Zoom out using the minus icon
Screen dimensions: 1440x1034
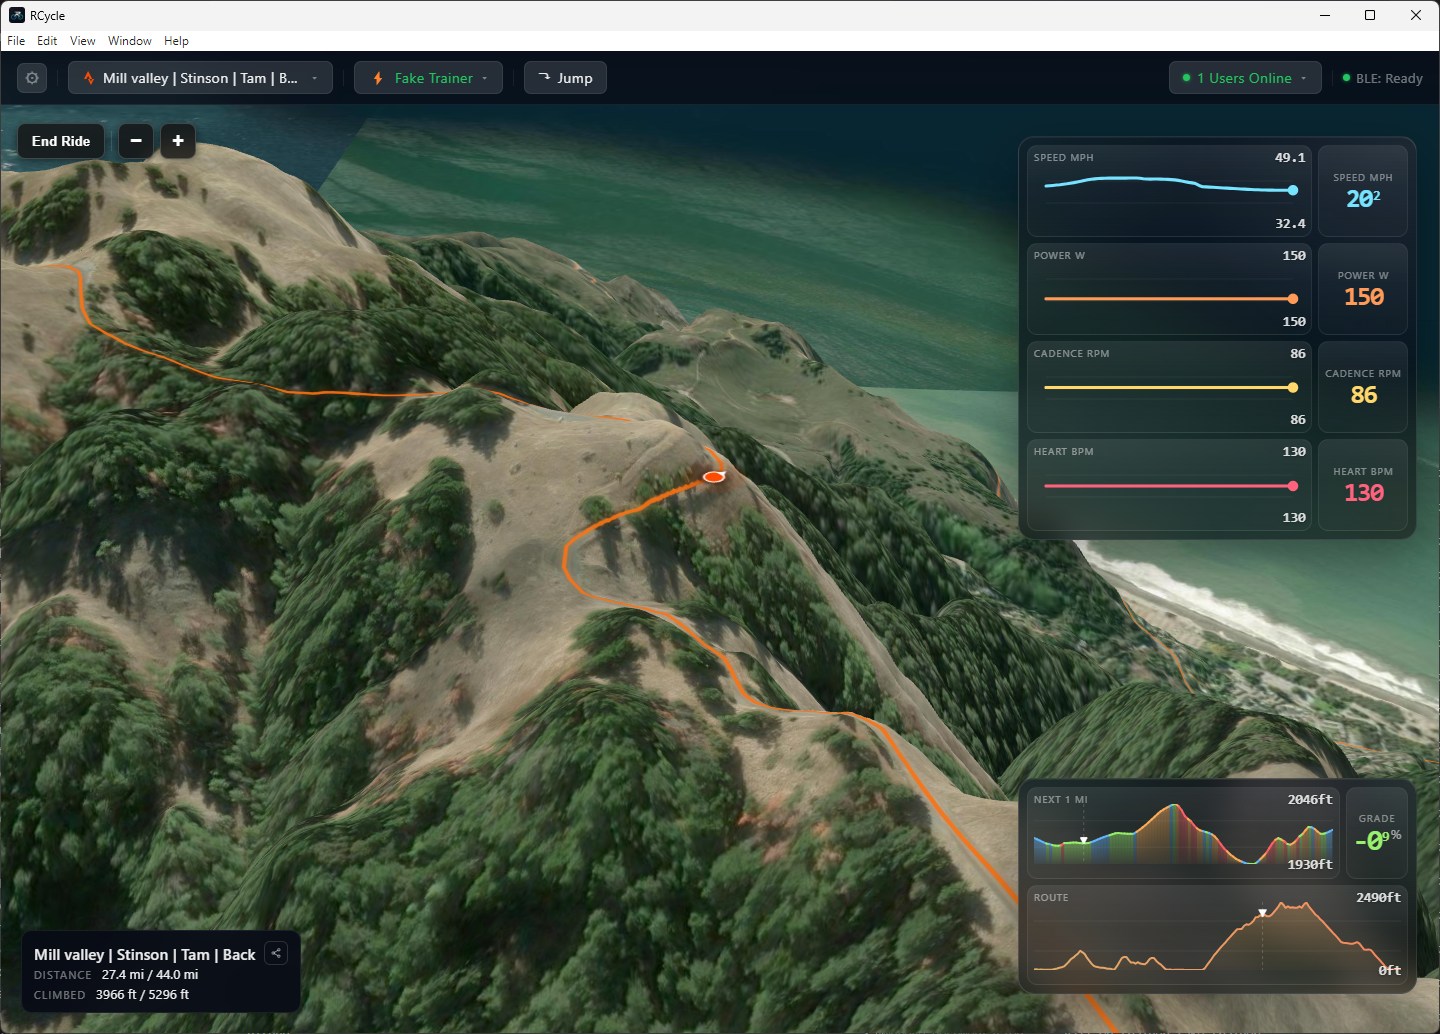click(x=135, y=141)
